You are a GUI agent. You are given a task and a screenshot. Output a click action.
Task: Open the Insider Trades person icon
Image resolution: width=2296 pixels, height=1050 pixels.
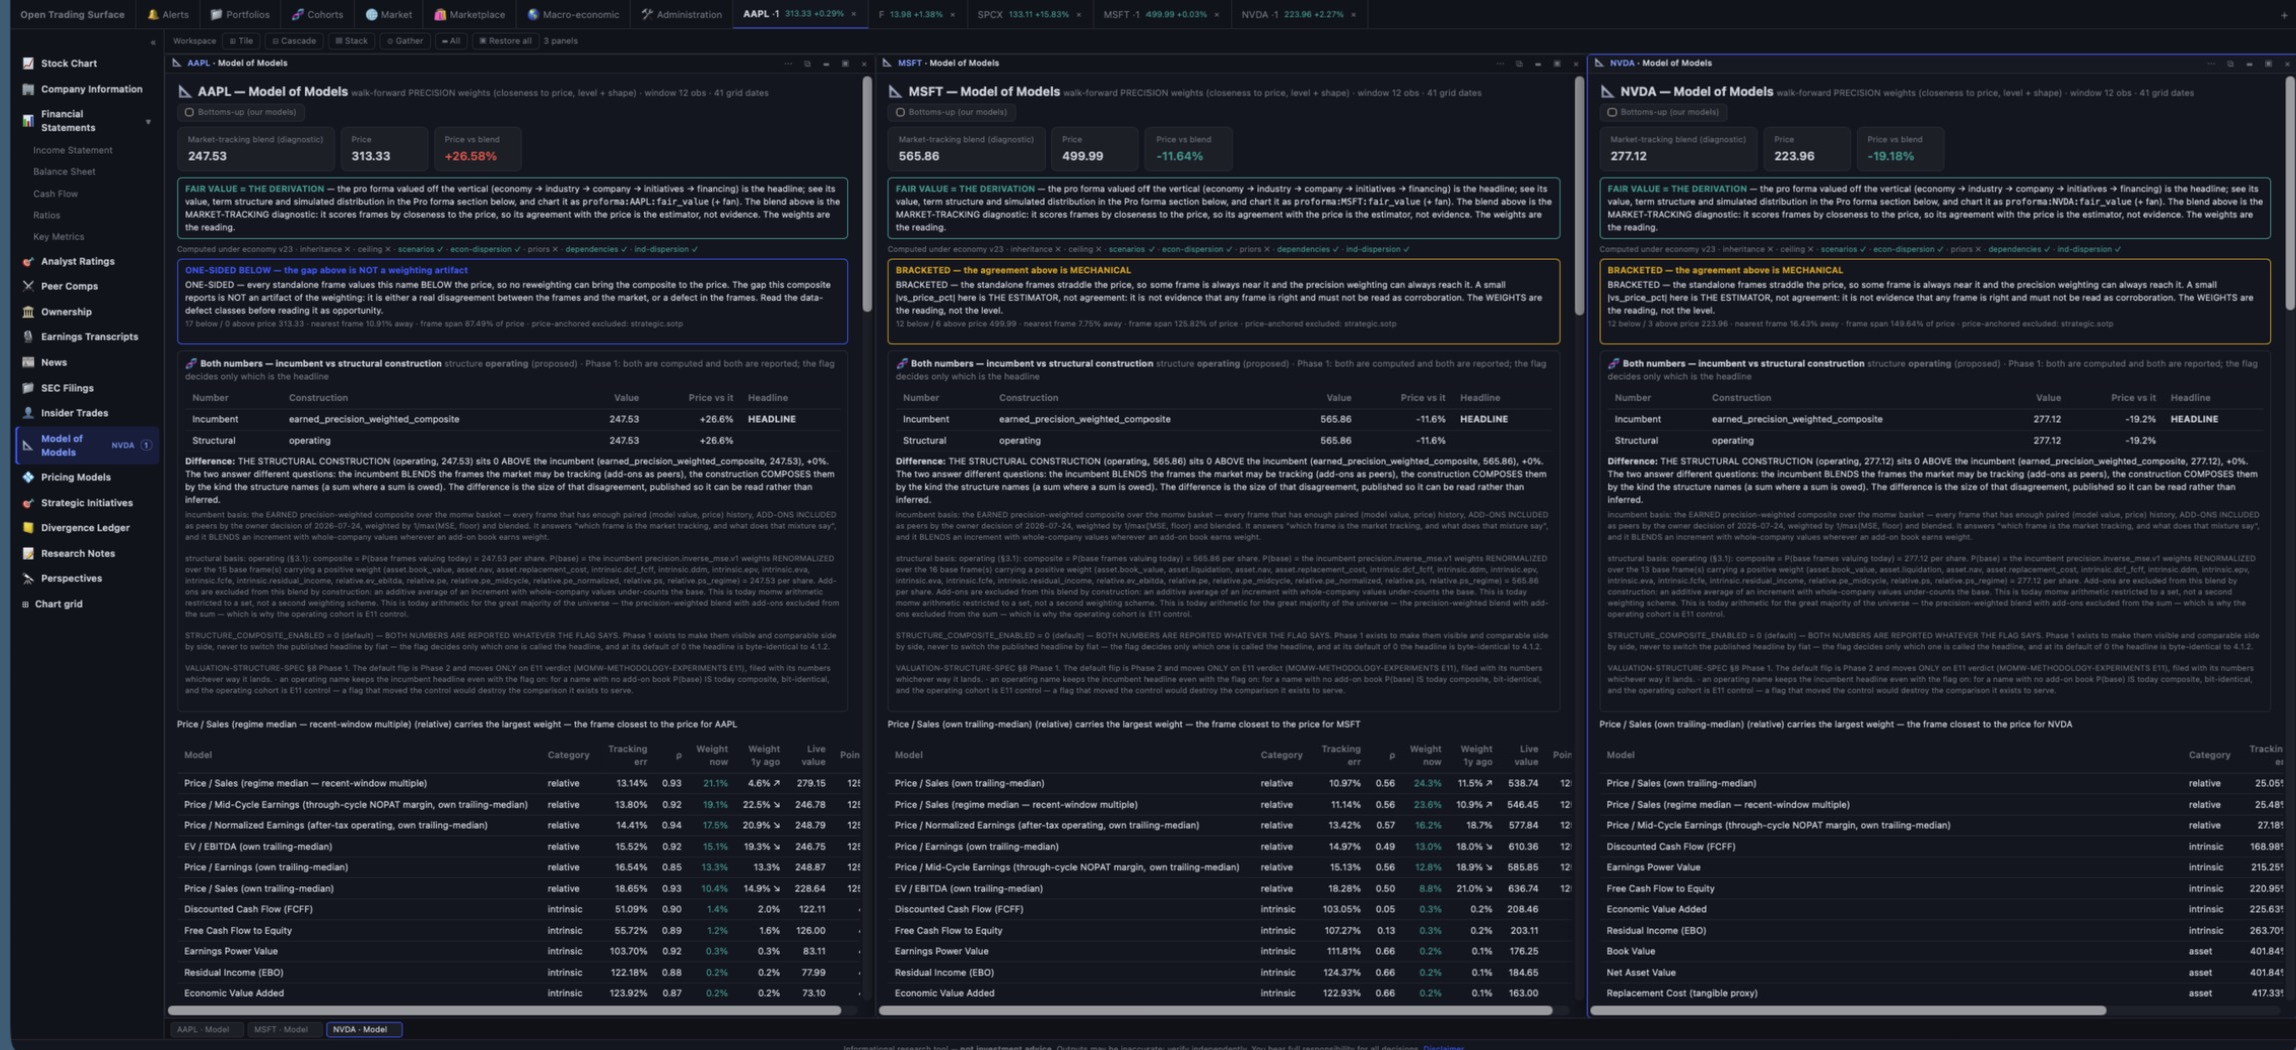pyautogui.click(x=28, y=413)
